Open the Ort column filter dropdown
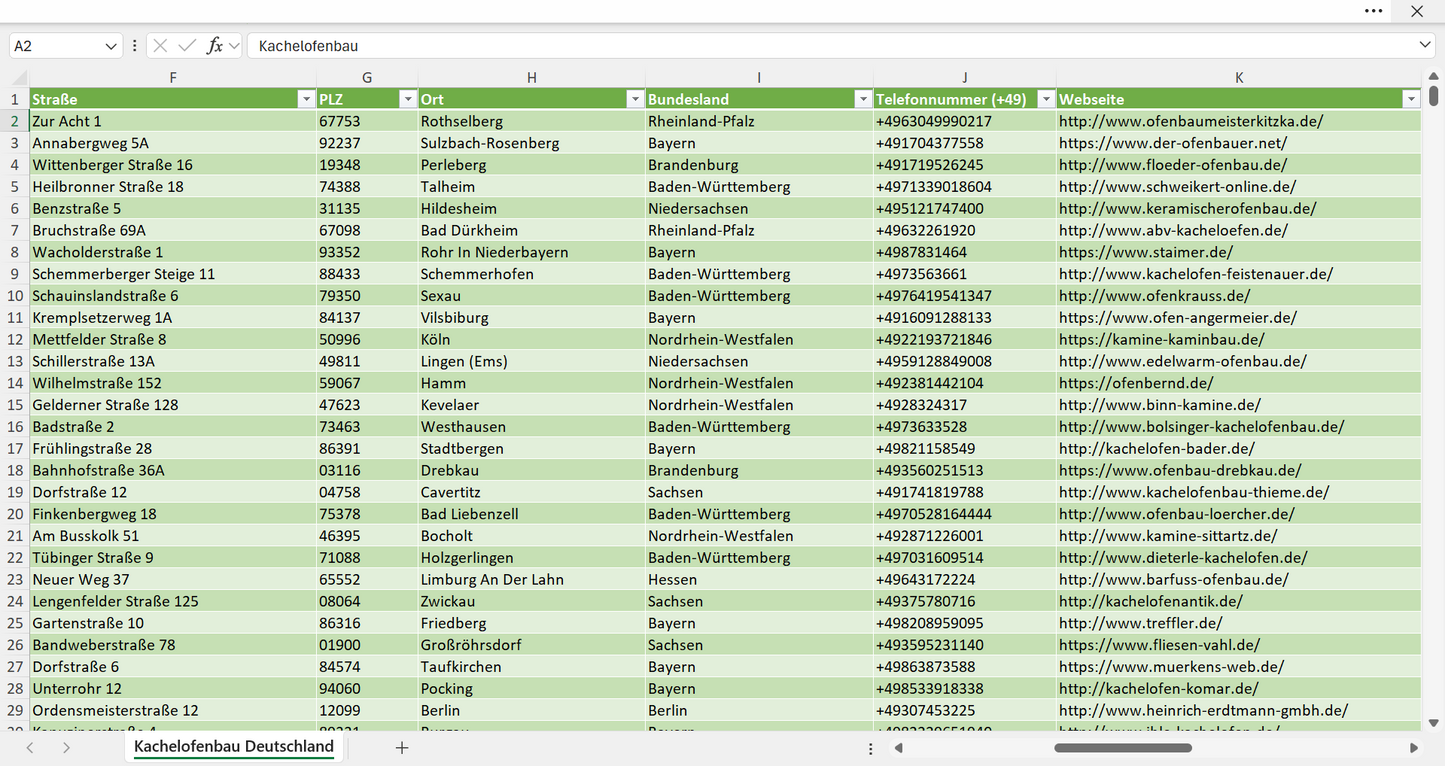The height and width of the screenshot is (766, 1445). coord(634,99)
